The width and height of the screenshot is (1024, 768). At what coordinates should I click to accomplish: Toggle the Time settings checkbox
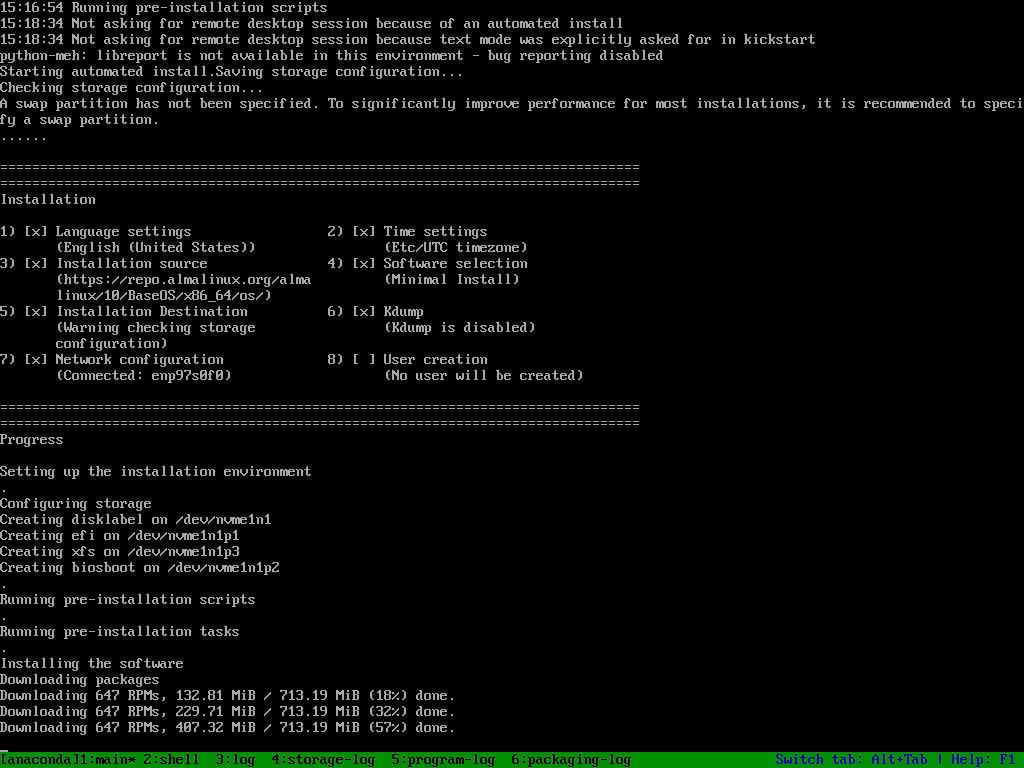[364, 232]
